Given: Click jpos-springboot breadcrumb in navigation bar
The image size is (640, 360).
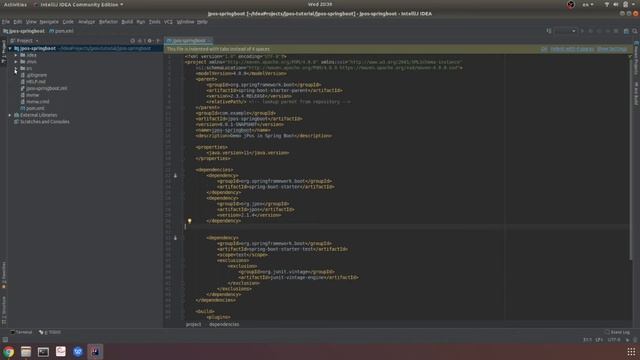Looking at the screenshot, I should (24, 31).
